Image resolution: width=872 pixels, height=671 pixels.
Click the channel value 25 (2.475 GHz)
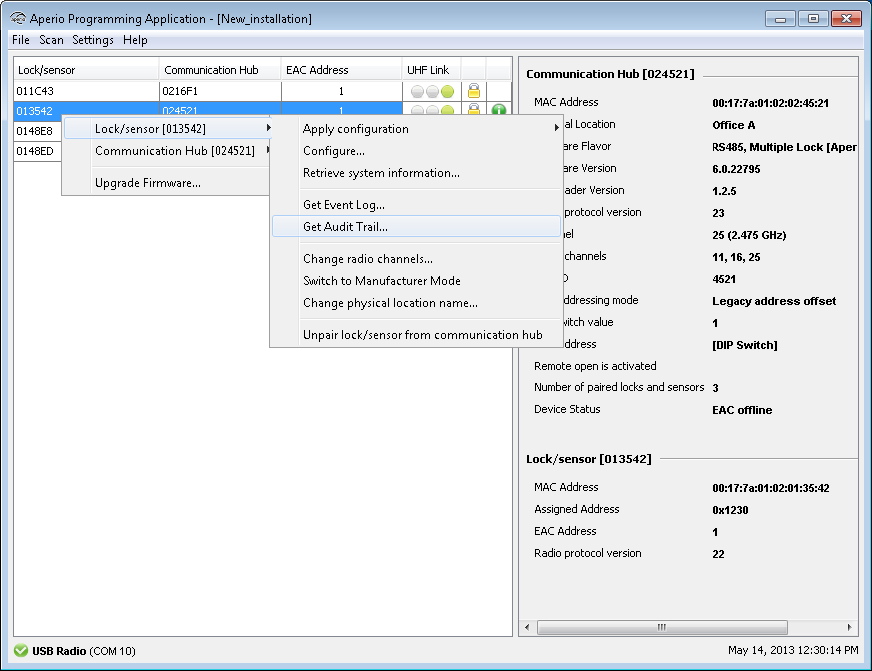(749, 235)
